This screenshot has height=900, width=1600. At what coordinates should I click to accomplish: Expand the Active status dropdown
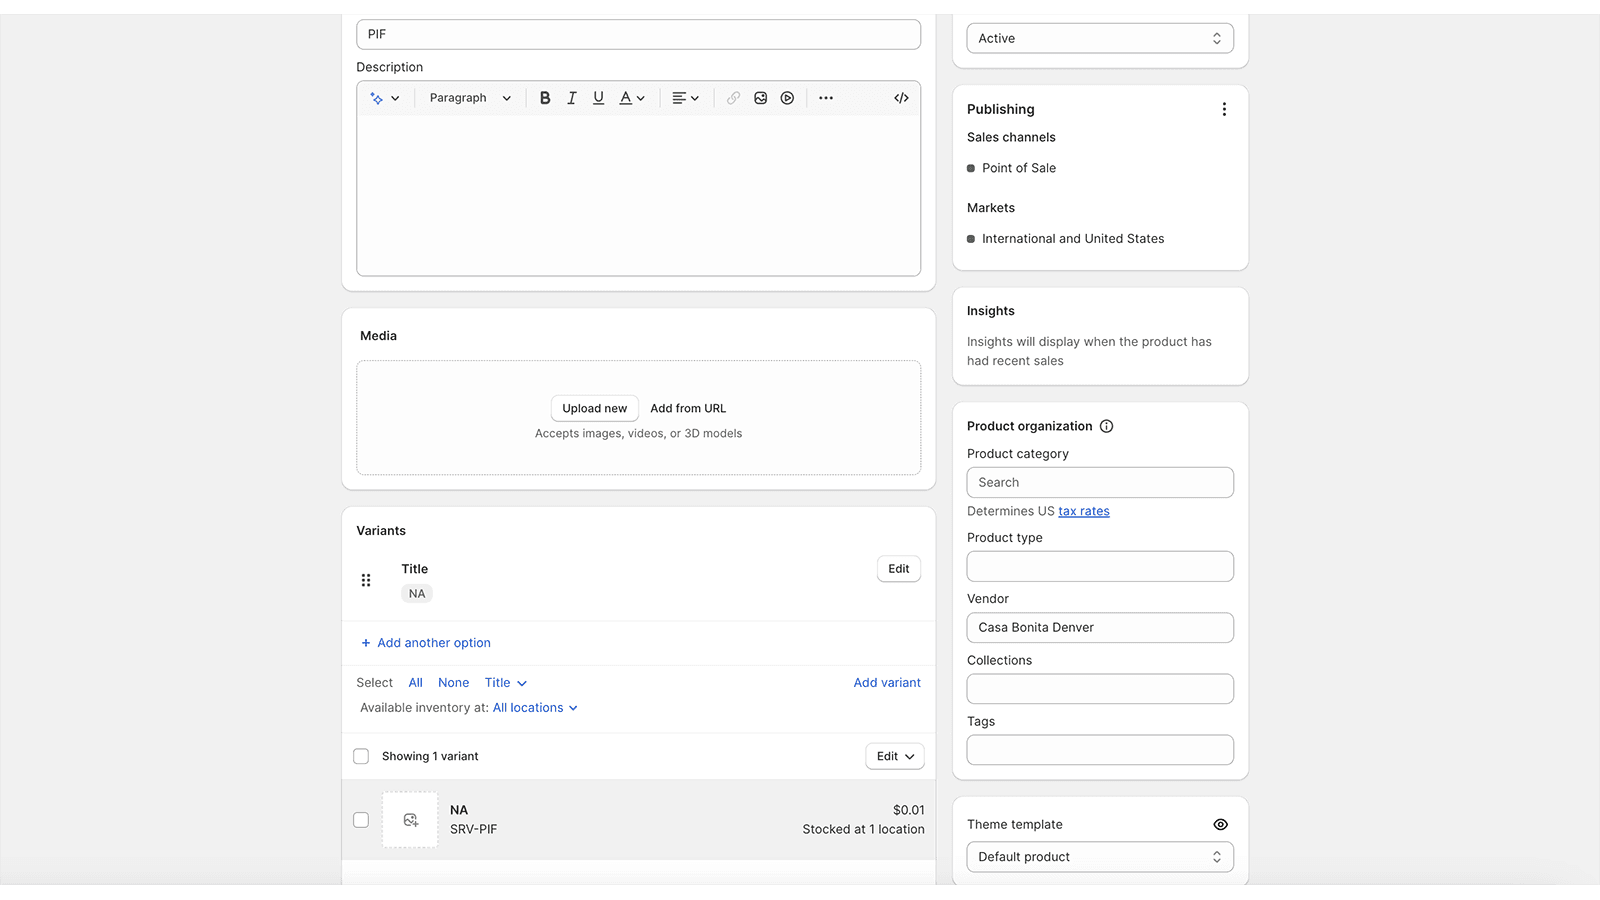point(1099,39)
